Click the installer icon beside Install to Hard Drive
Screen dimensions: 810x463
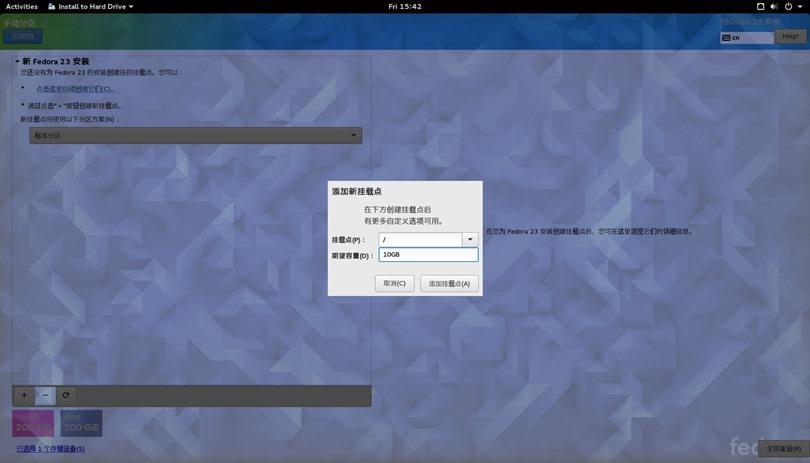52,6
